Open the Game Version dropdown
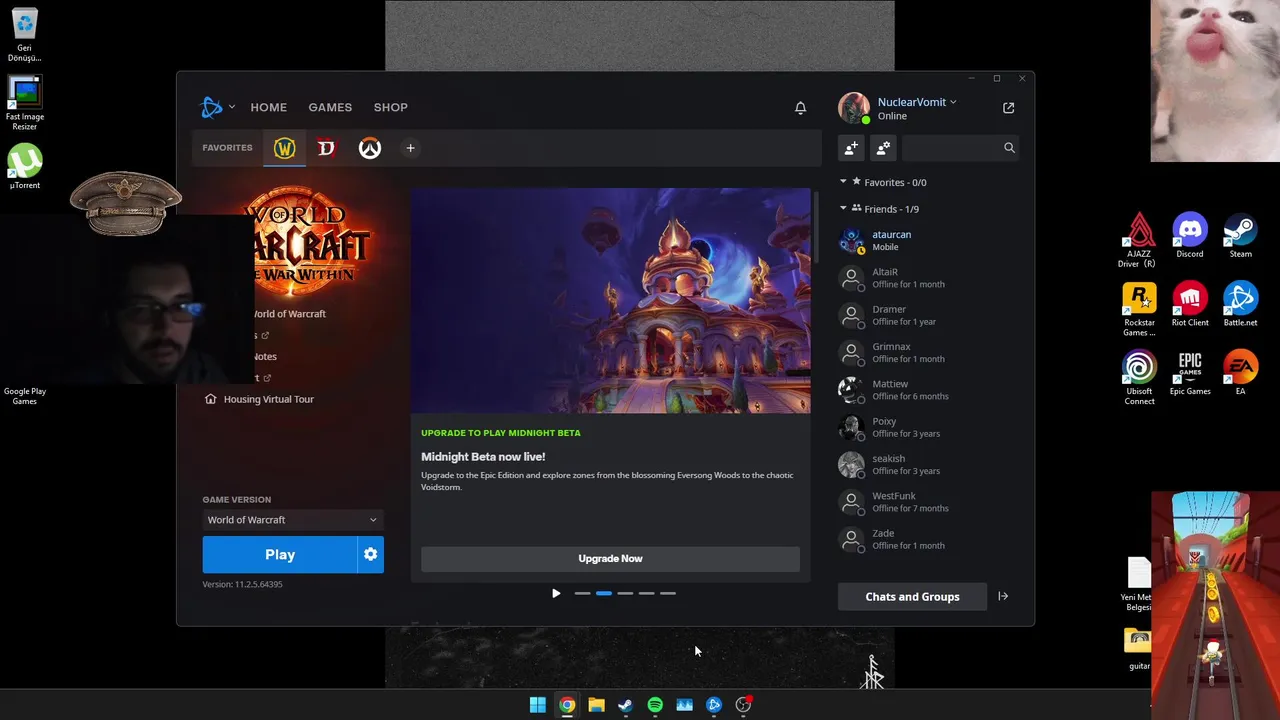 pos(292,520)
